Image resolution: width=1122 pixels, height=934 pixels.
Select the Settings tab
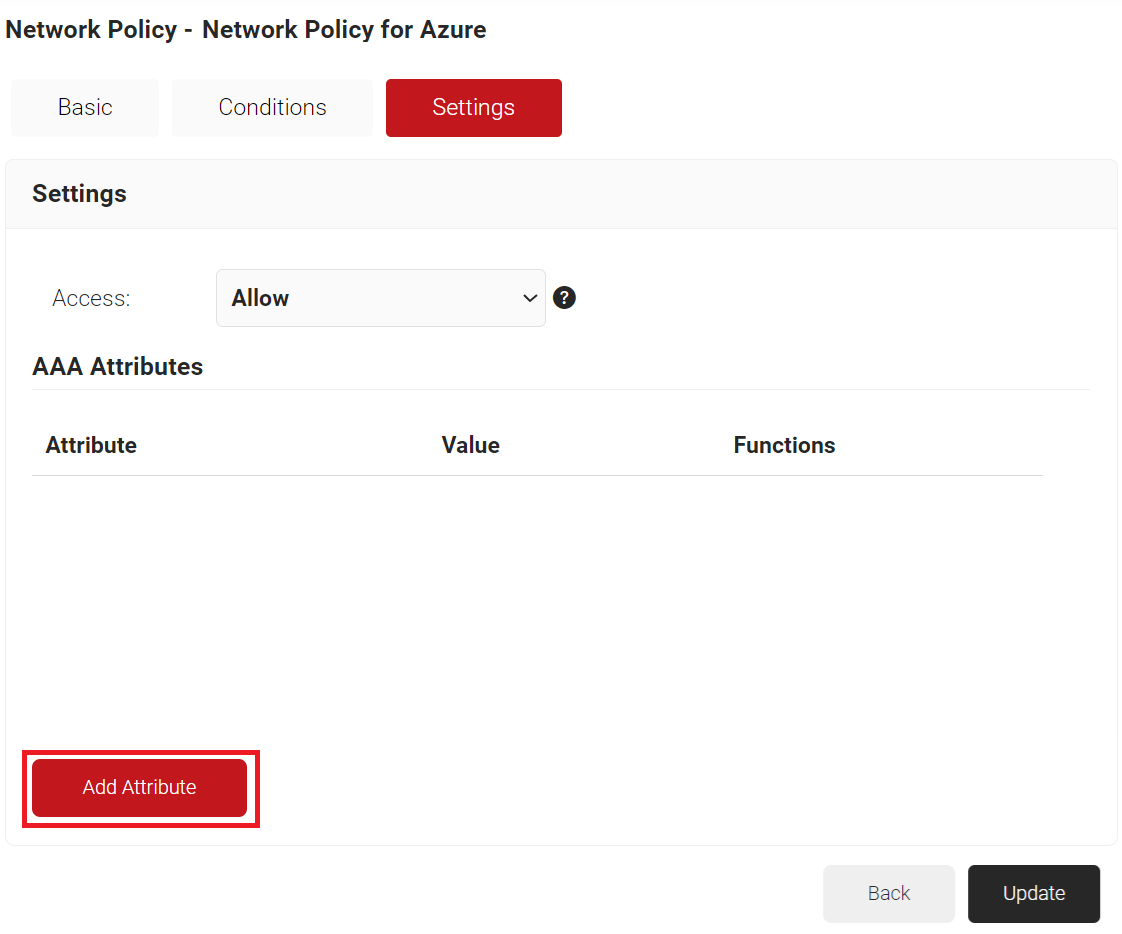point(473,108)
